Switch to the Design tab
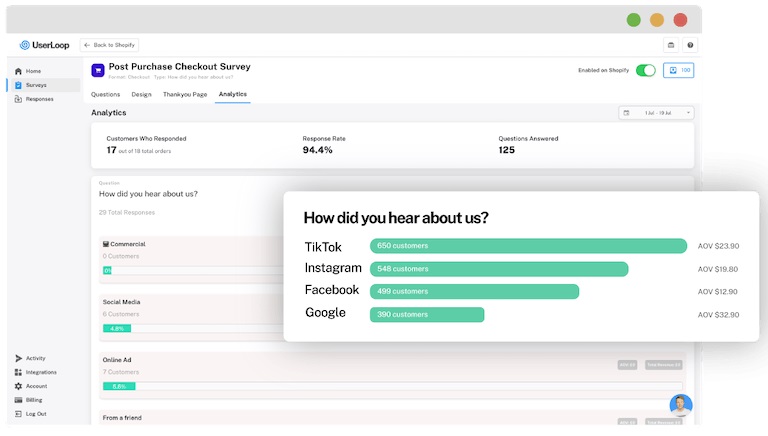This screenshot has width=768, height=436. coord(141,94)
